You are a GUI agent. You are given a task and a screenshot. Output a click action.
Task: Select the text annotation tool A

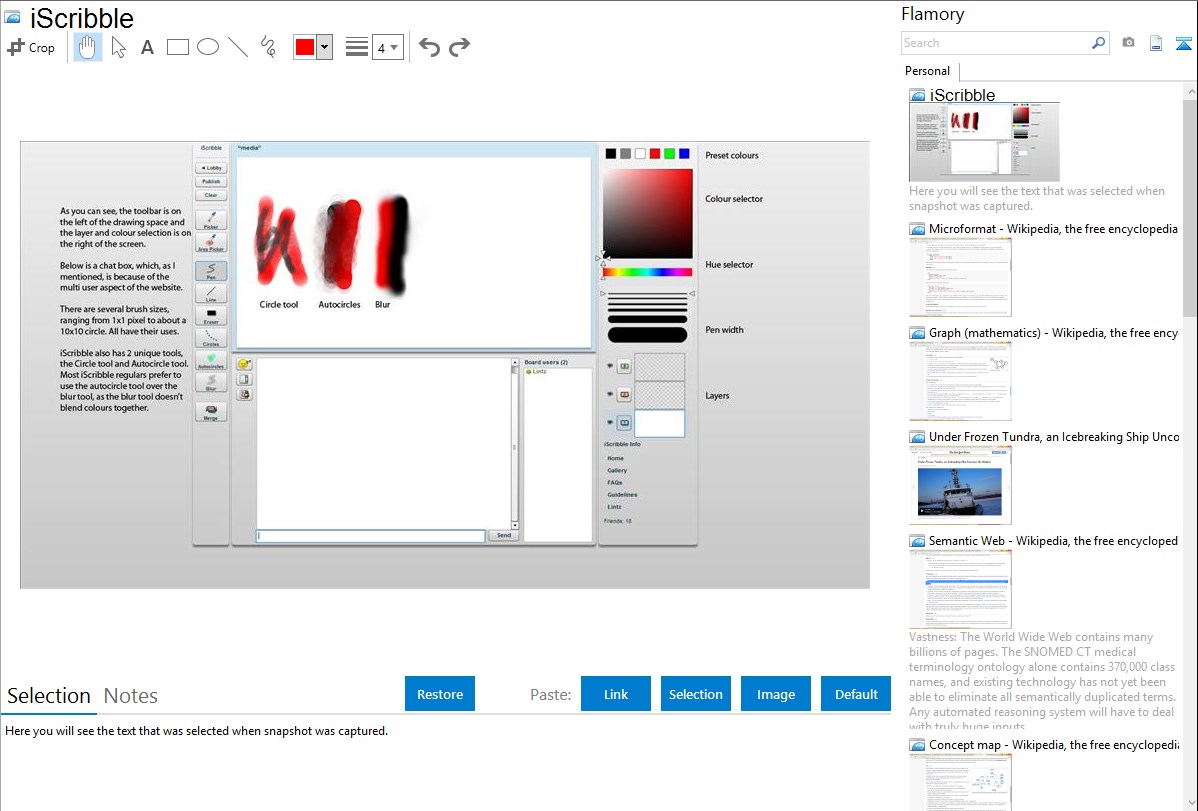point(147,47)
